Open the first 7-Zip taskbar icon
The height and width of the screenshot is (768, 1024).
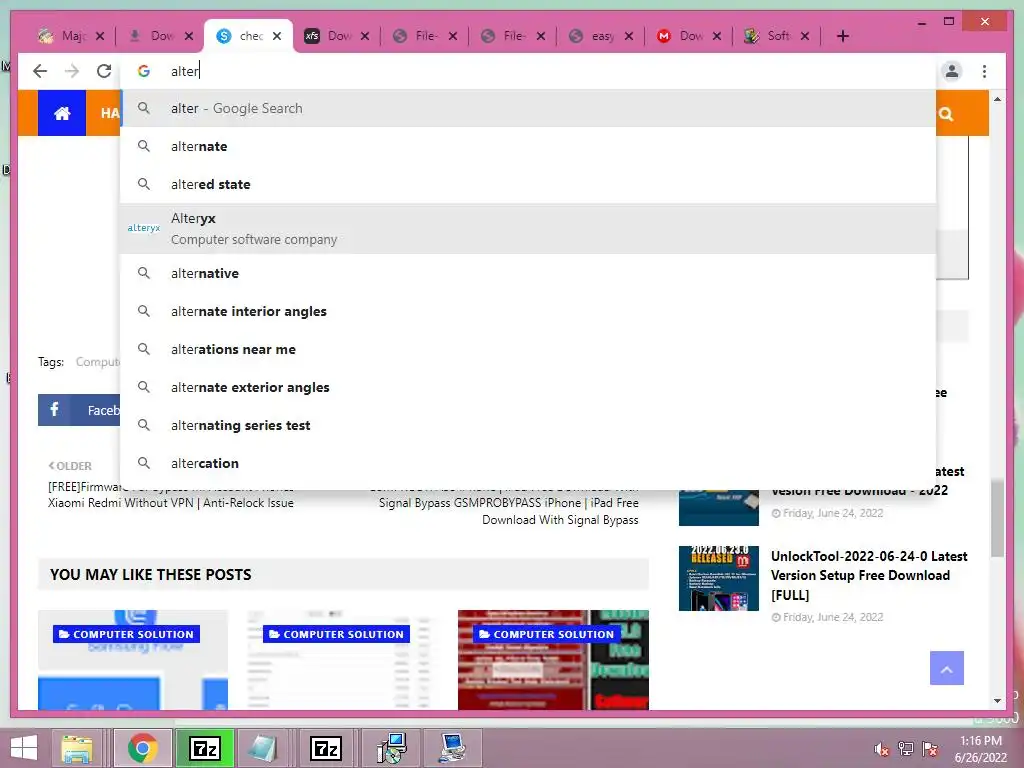coord(204,748)
